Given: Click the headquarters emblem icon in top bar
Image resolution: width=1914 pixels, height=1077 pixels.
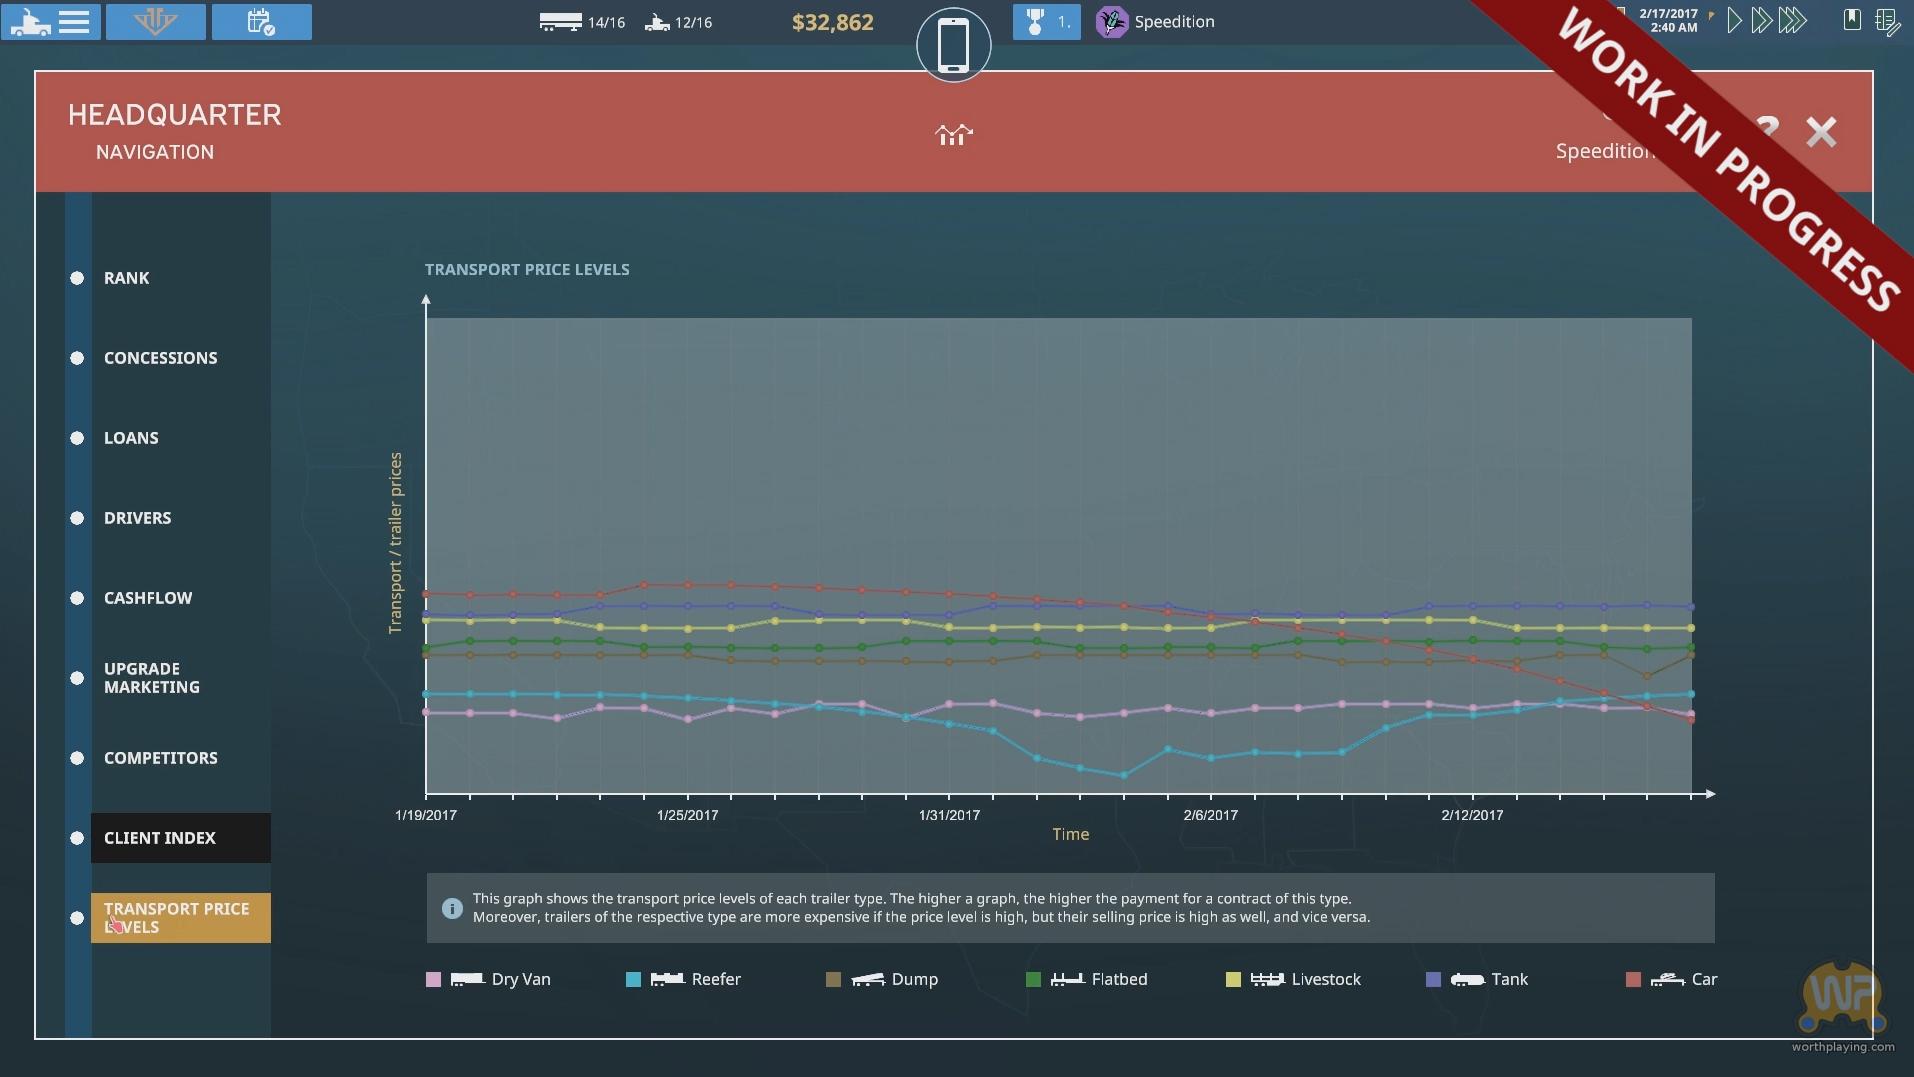Looking at the screenshot, I should click(x=155, y=21).
